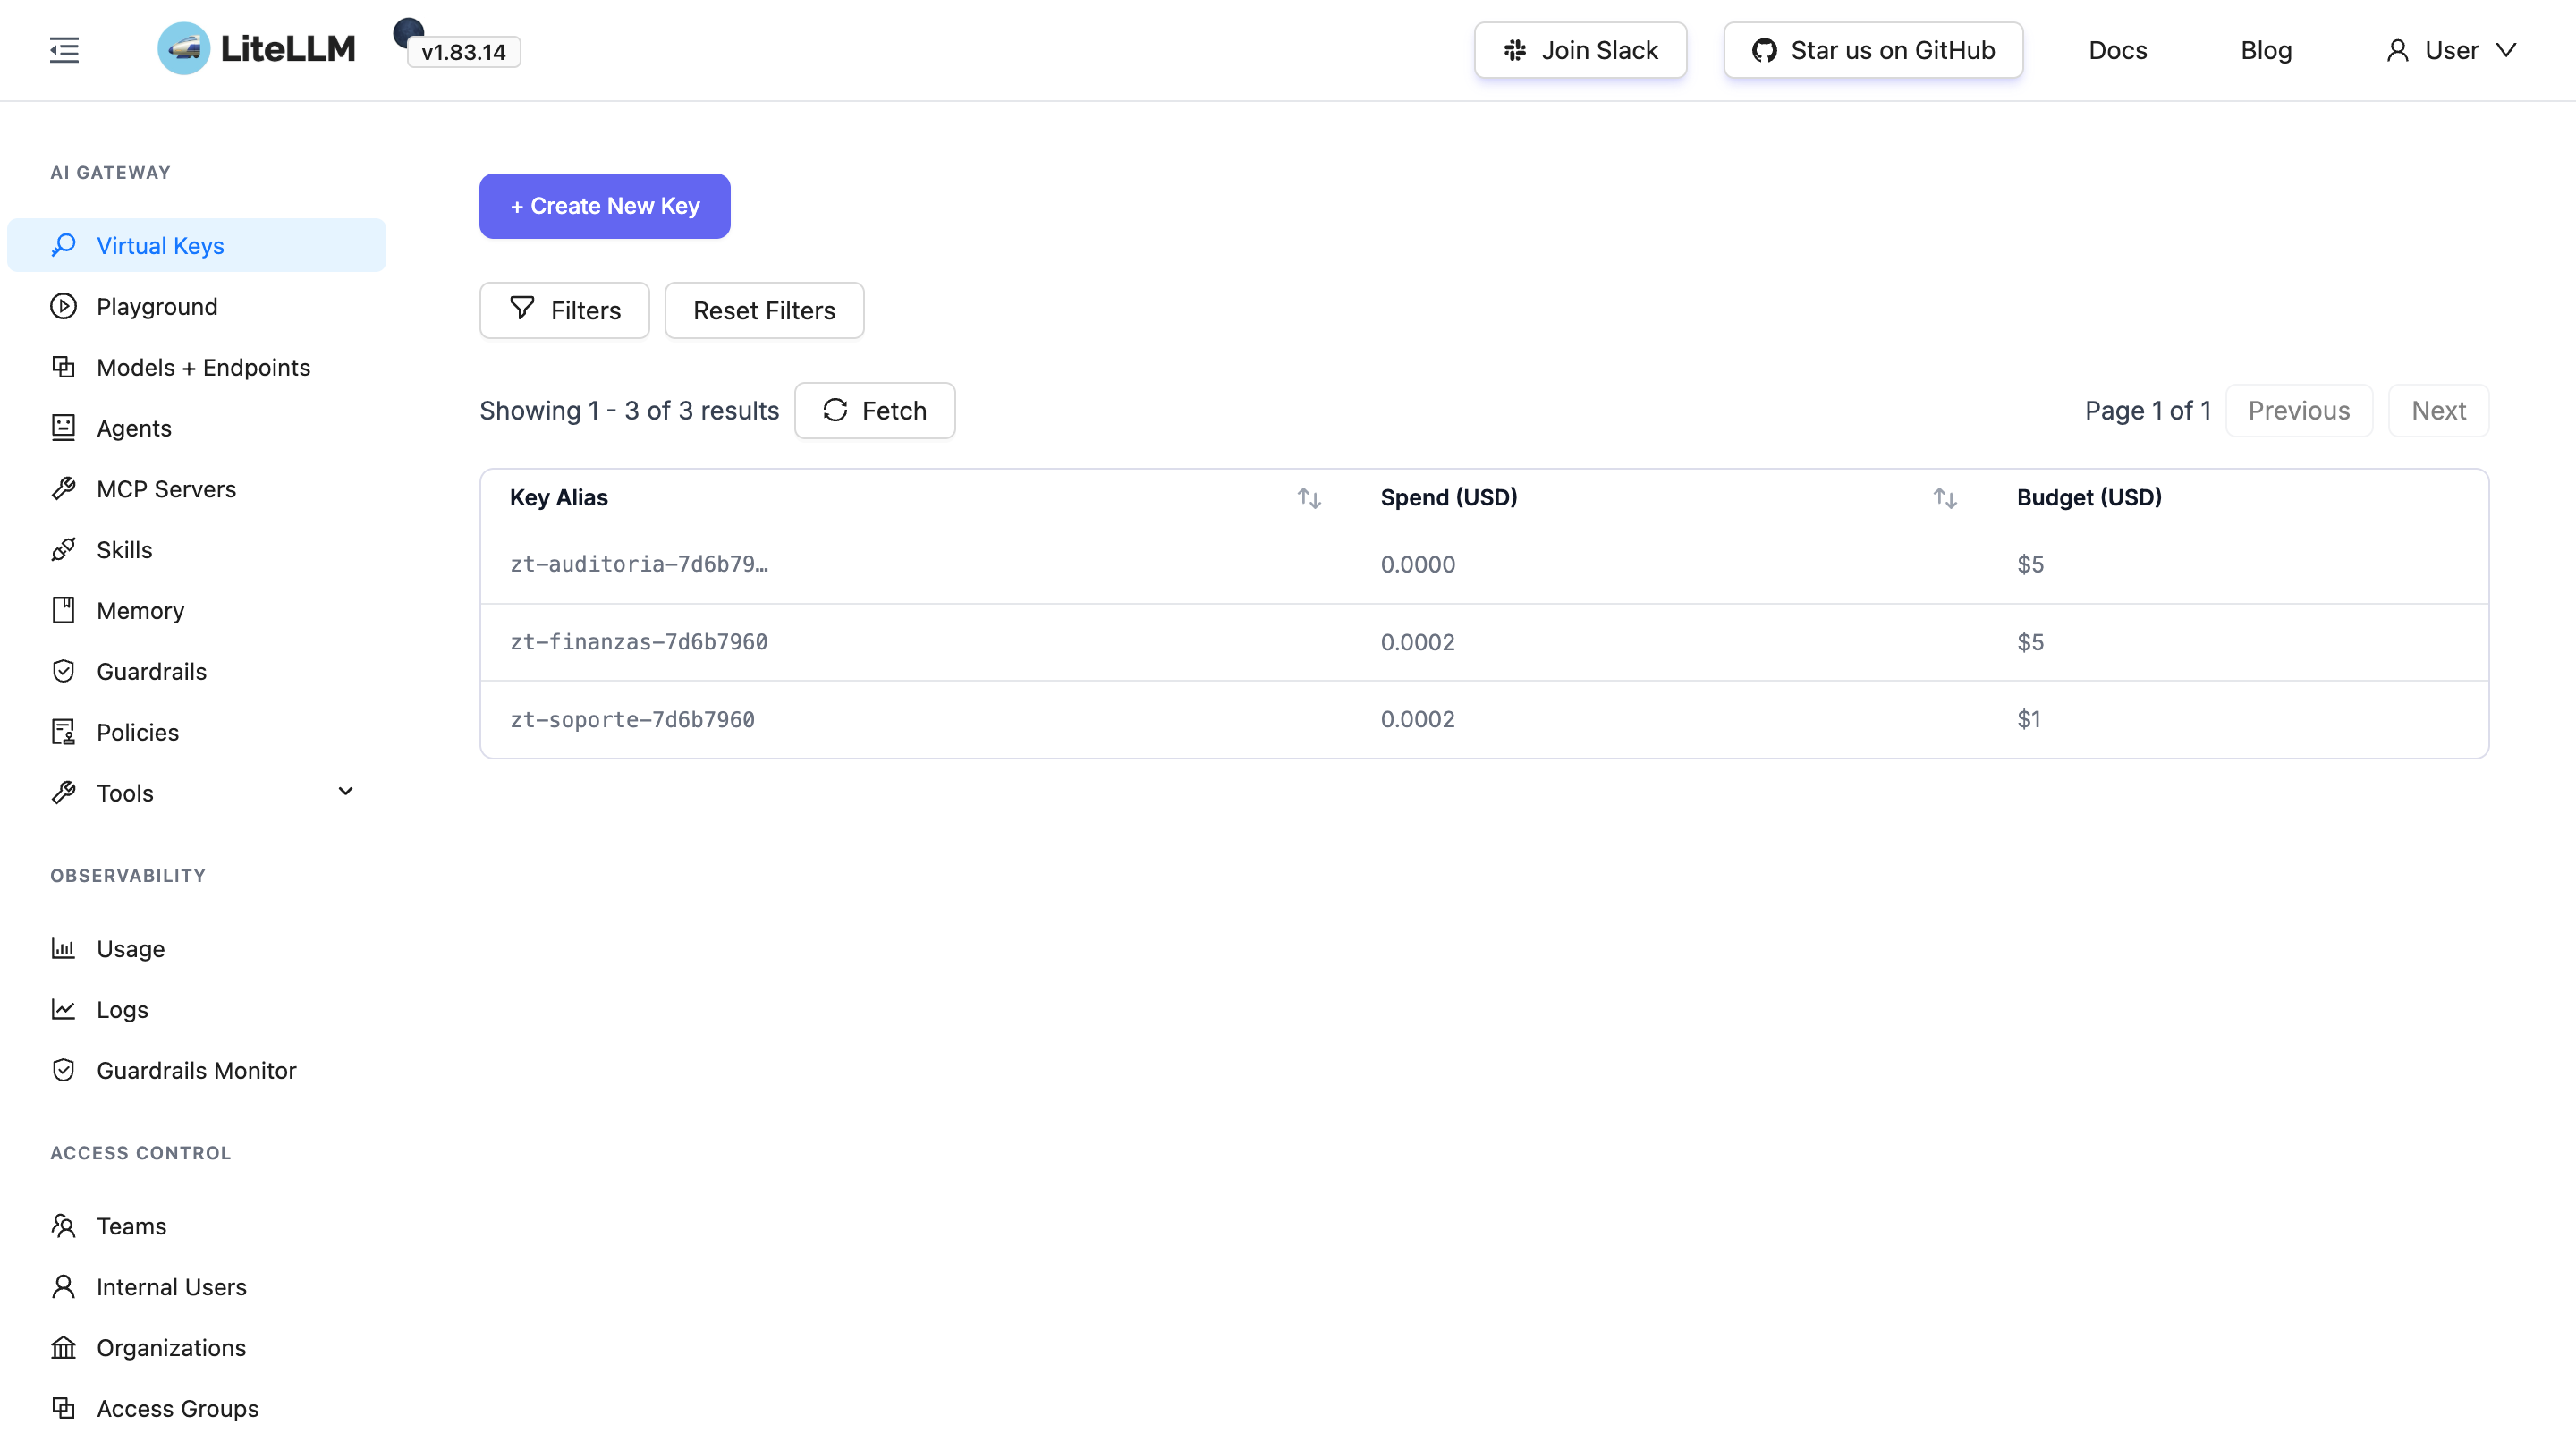Click the Page 1 of 1 label

[2148, 410]
